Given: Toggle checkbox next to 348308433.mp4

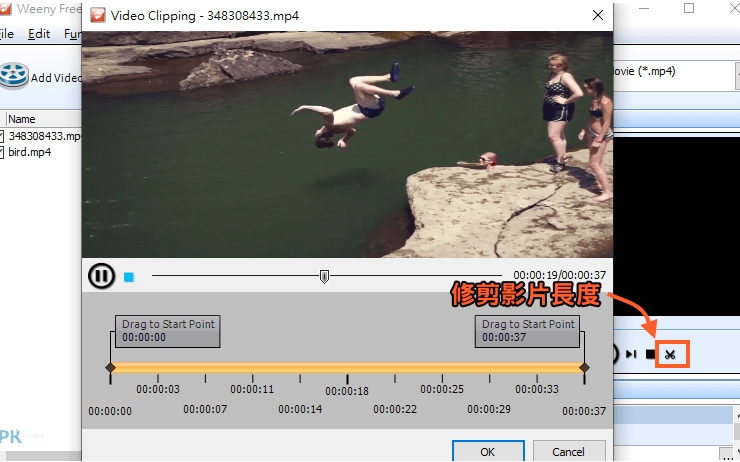Looking at the screenshot, I should (x=1, y=136).
